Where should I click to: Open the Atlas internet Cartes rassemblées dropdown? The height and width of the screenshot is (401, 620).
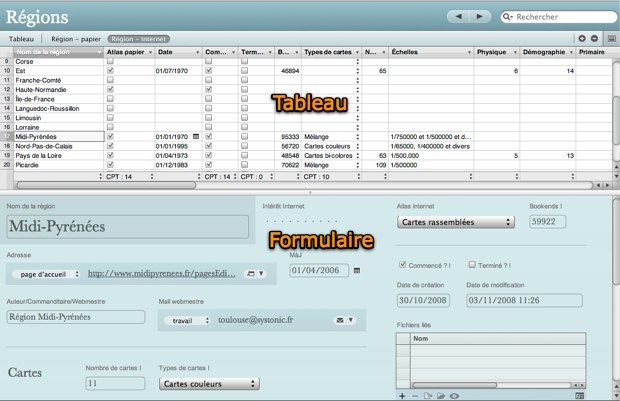click(x=456, y=222)
